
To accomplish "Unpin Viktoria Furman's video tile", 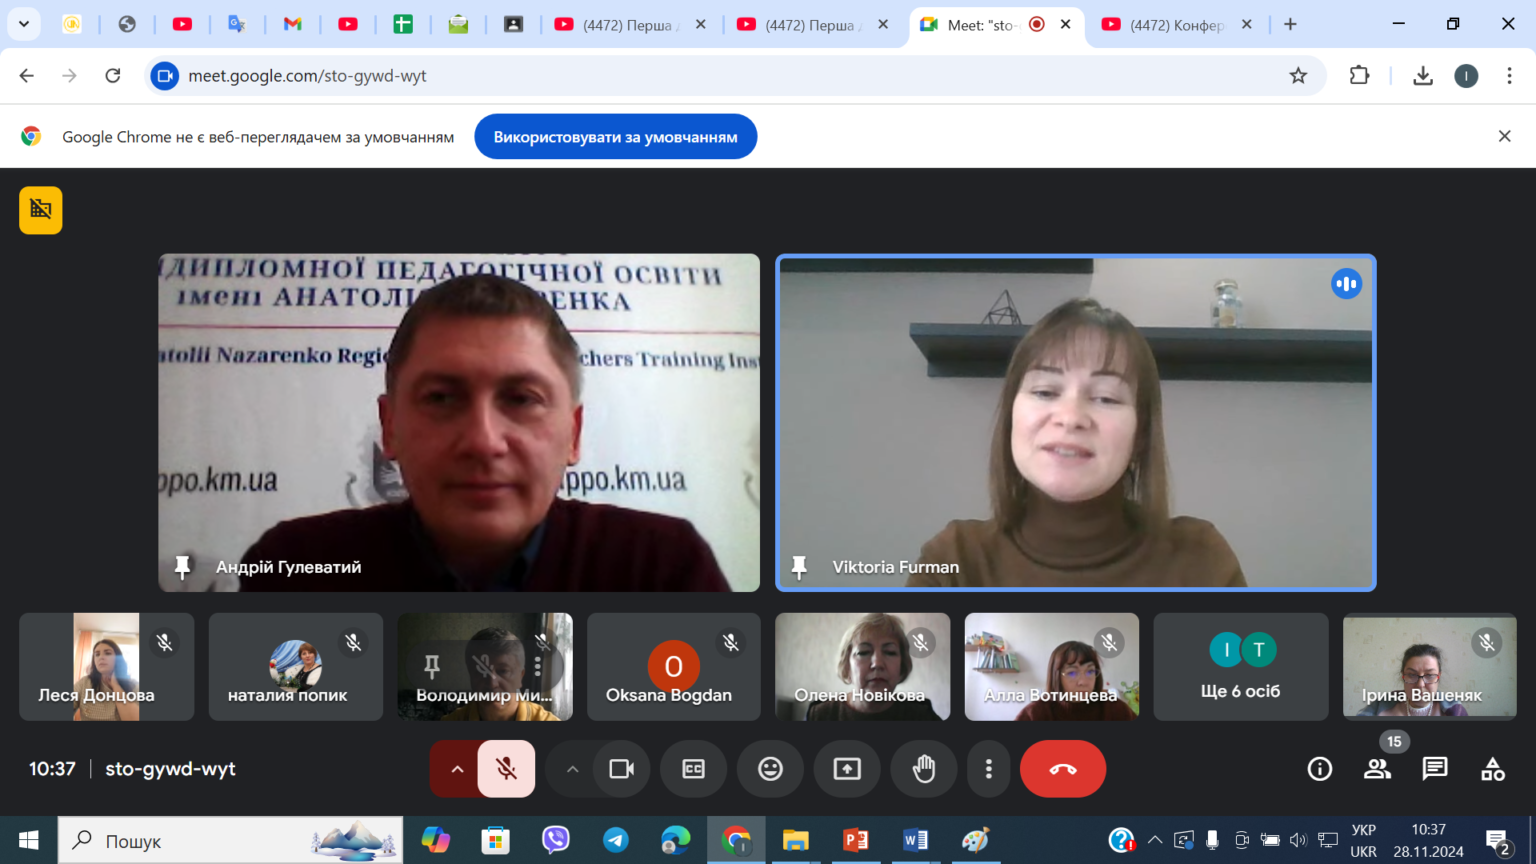I will pos(799,567).
